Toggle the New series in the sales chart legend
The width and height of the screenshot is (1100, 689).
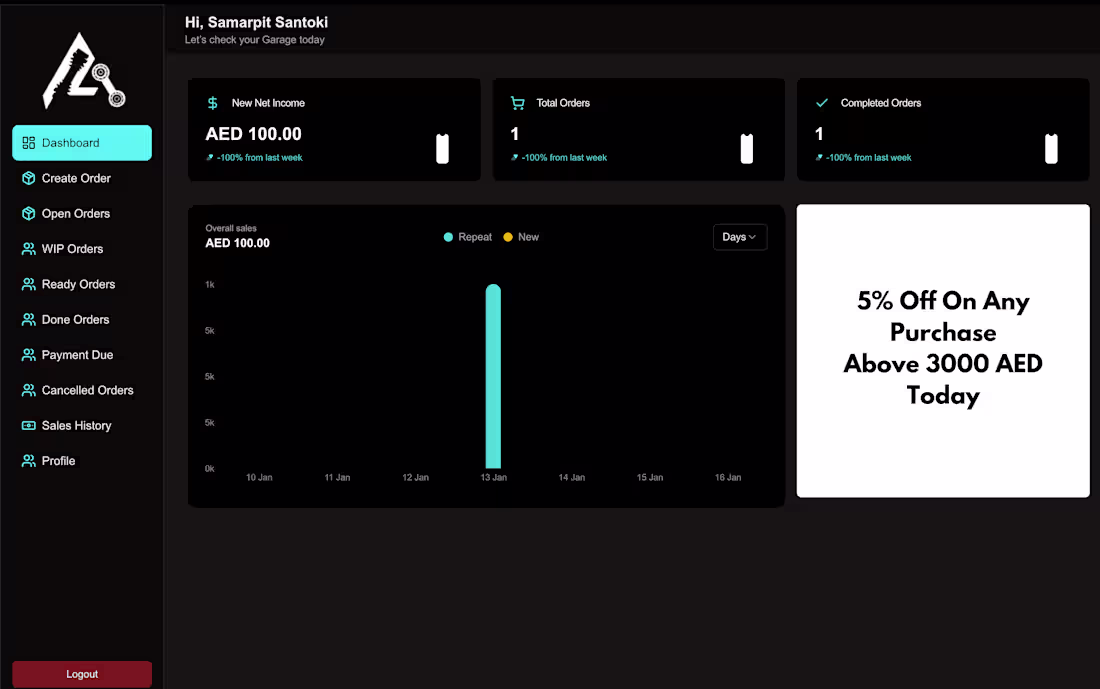click(521, 237)
